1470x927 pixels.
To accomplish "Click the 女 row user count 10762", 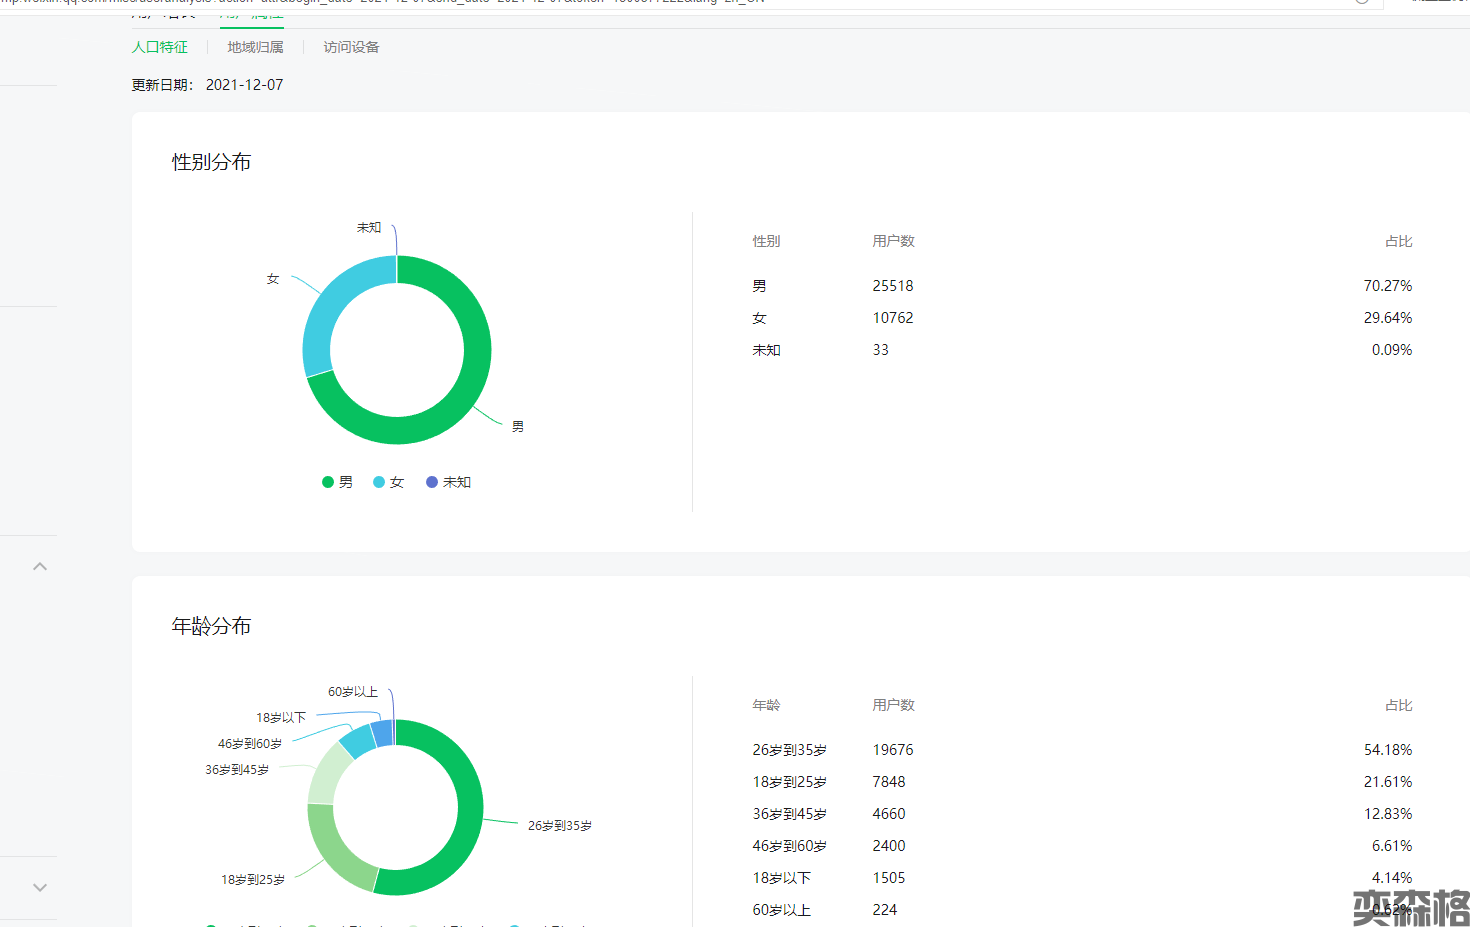I will 892,318.
